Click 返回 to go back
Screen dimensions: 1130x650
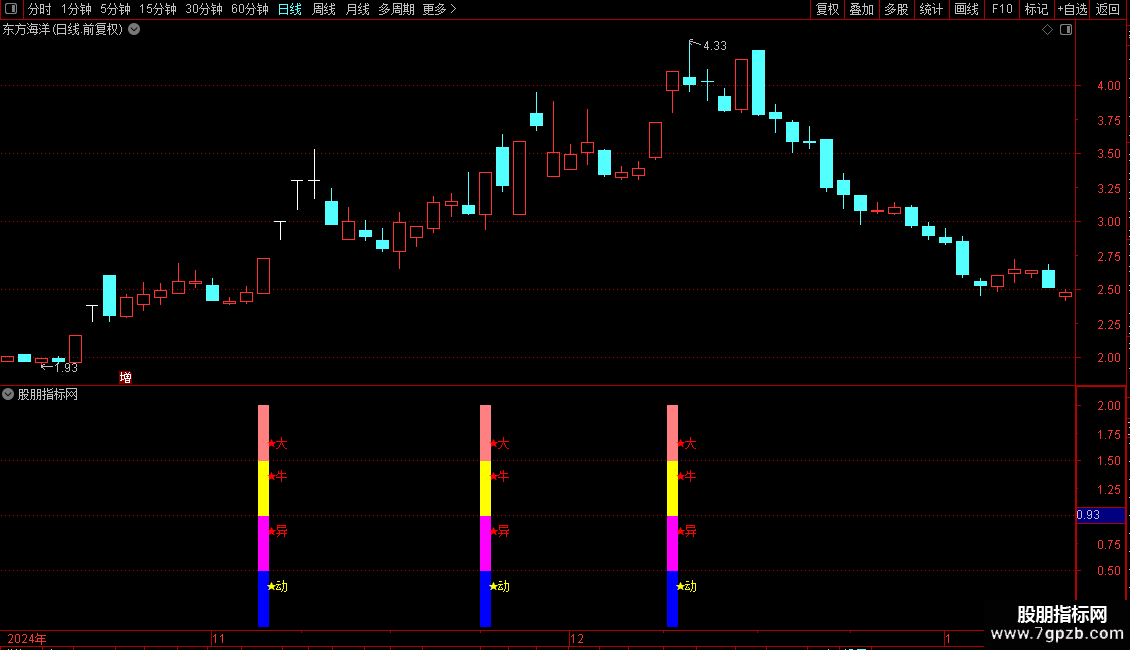[1108, 9]
